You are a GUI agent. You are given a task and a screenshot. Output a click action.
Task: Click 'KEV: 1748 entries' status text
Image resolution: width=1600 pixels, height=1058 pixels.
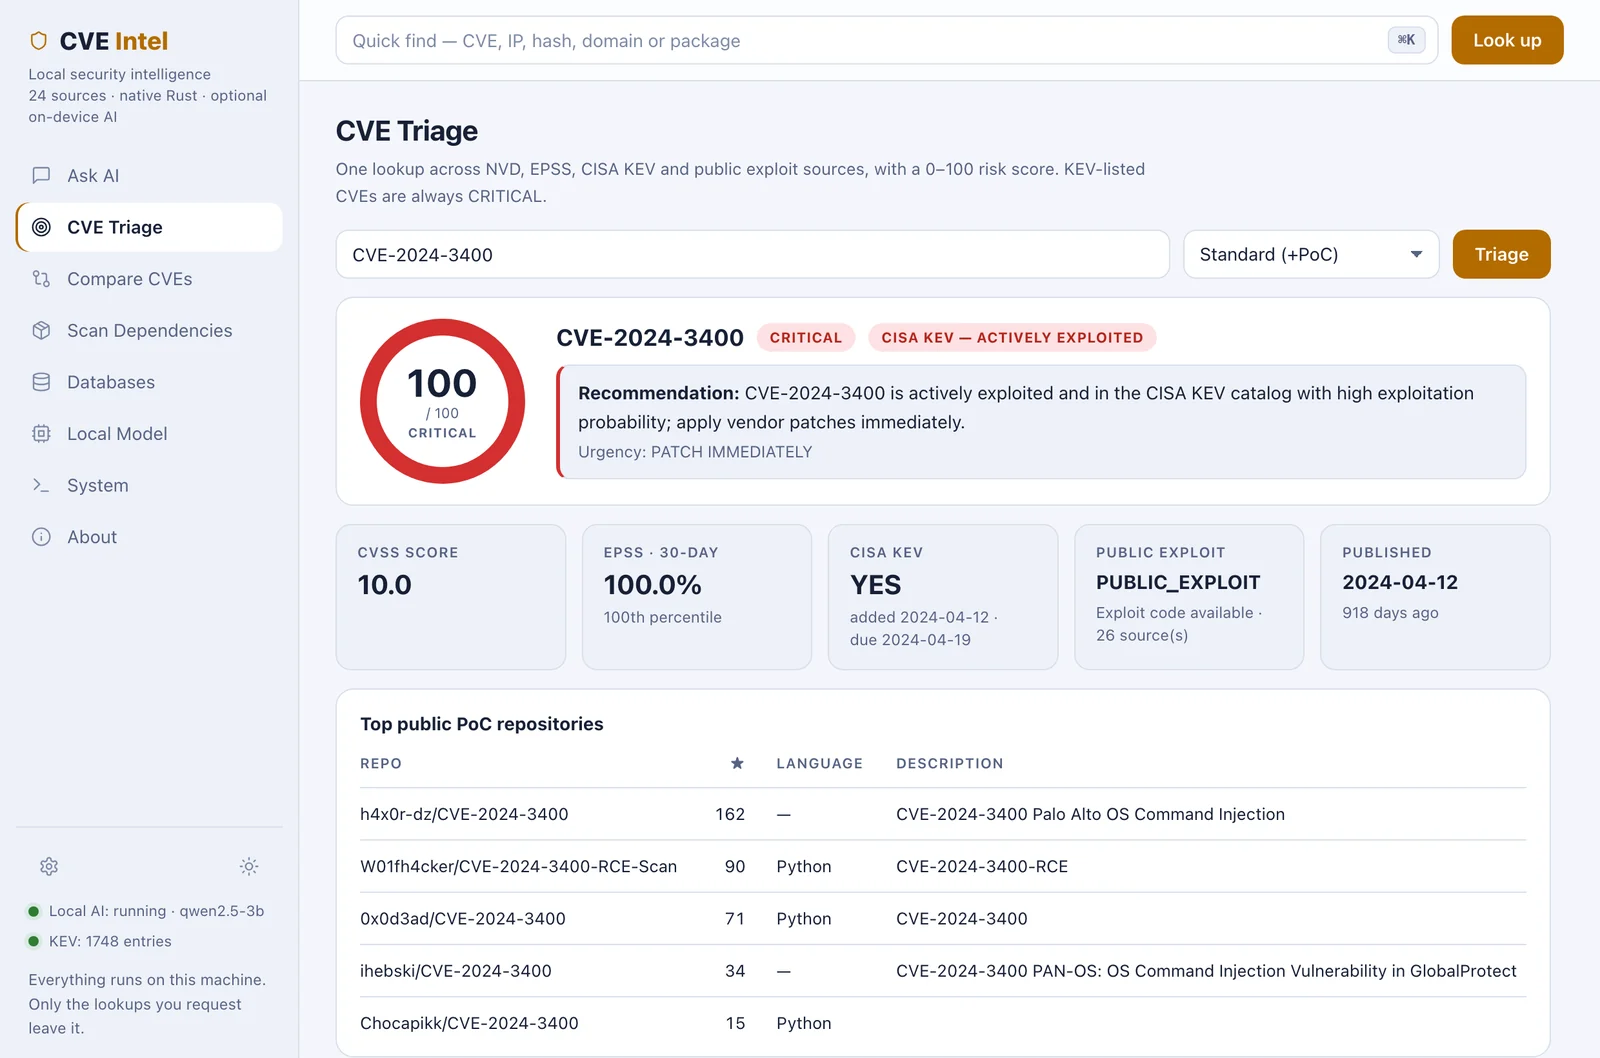tap(110, 941)
